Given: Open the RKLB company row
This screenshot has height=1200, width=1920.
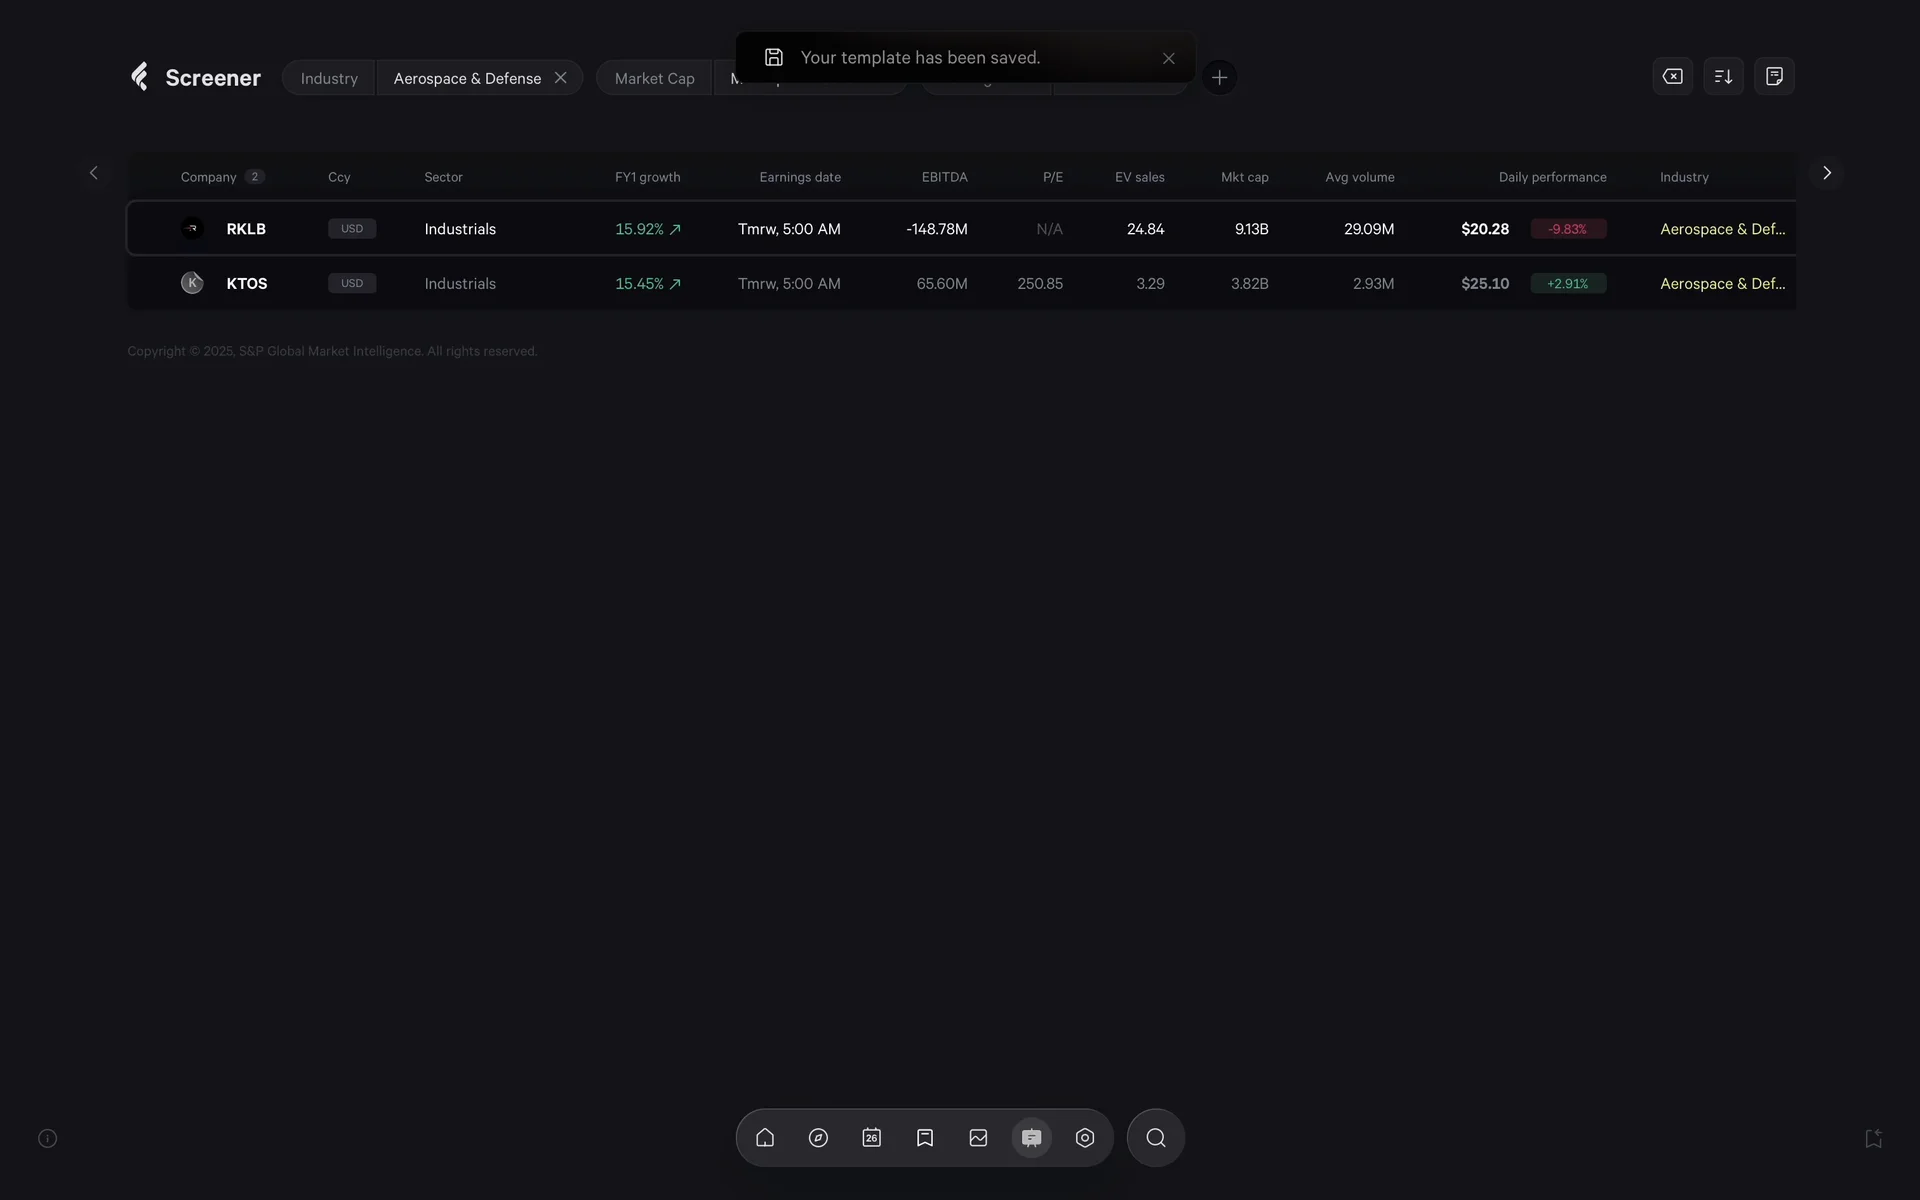Looking at the screenshot, I should click(x=246, y=229).
